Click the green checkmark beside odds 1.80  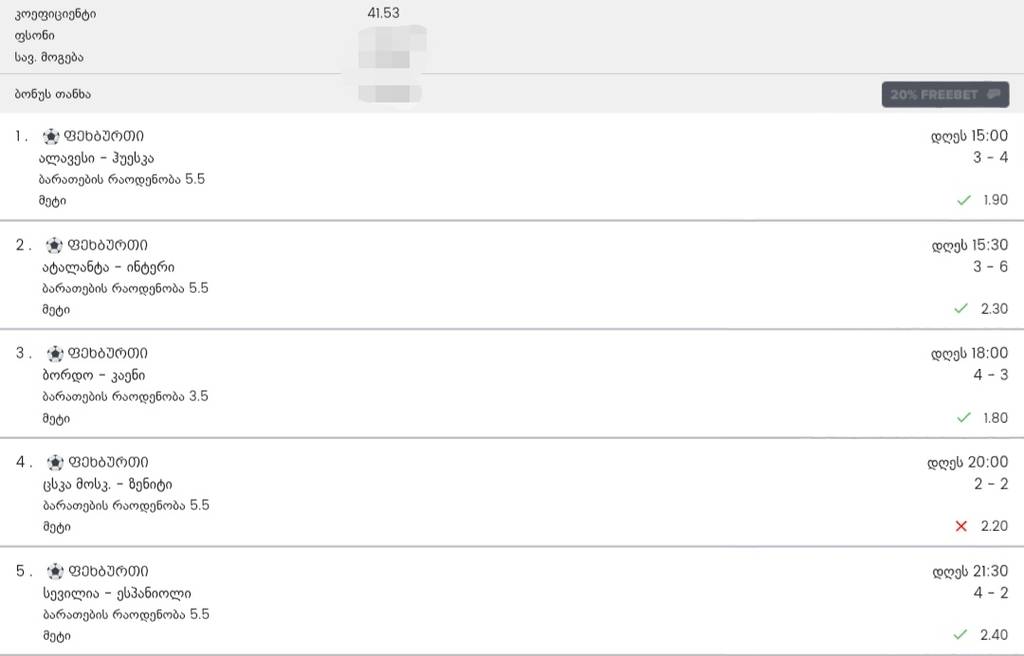point(963,418)
